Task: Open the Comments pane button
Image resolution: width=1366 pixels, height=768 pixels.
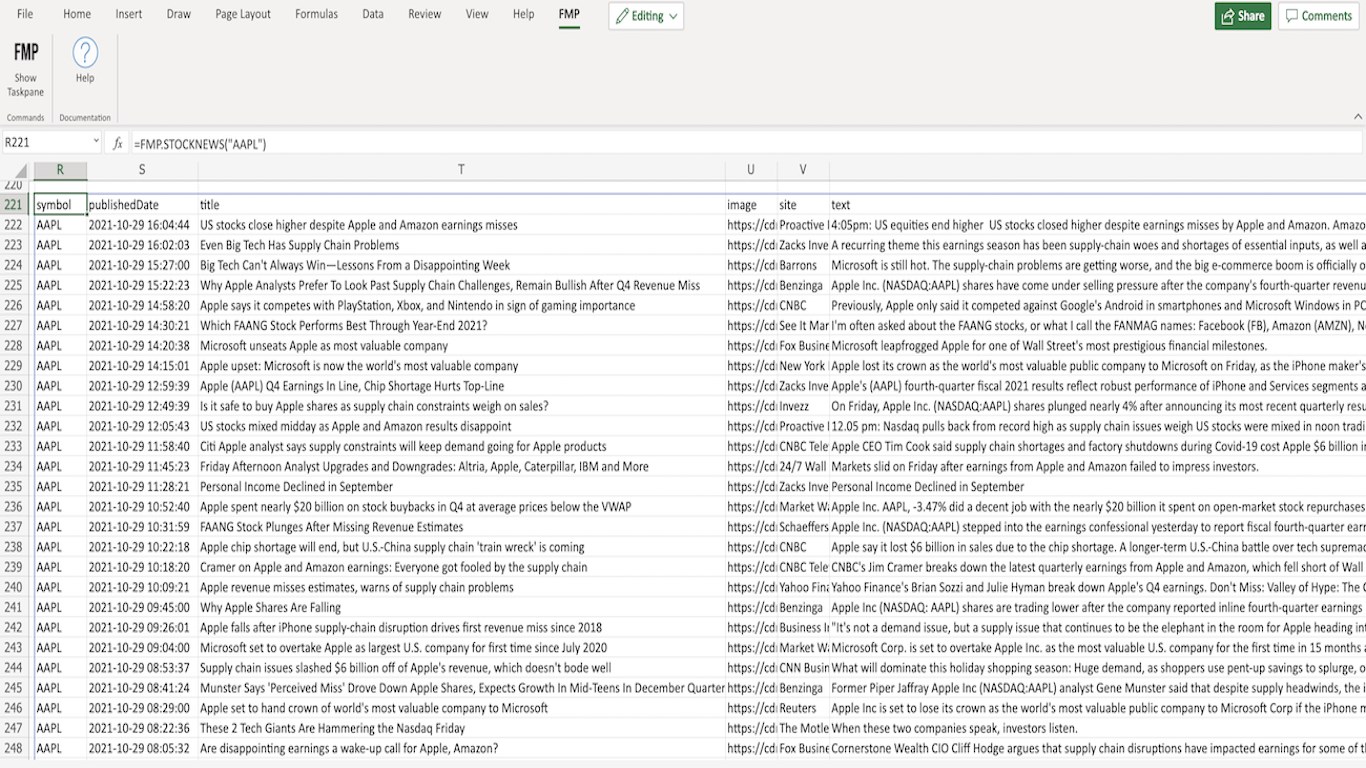Action: [x=1319, y=16]
